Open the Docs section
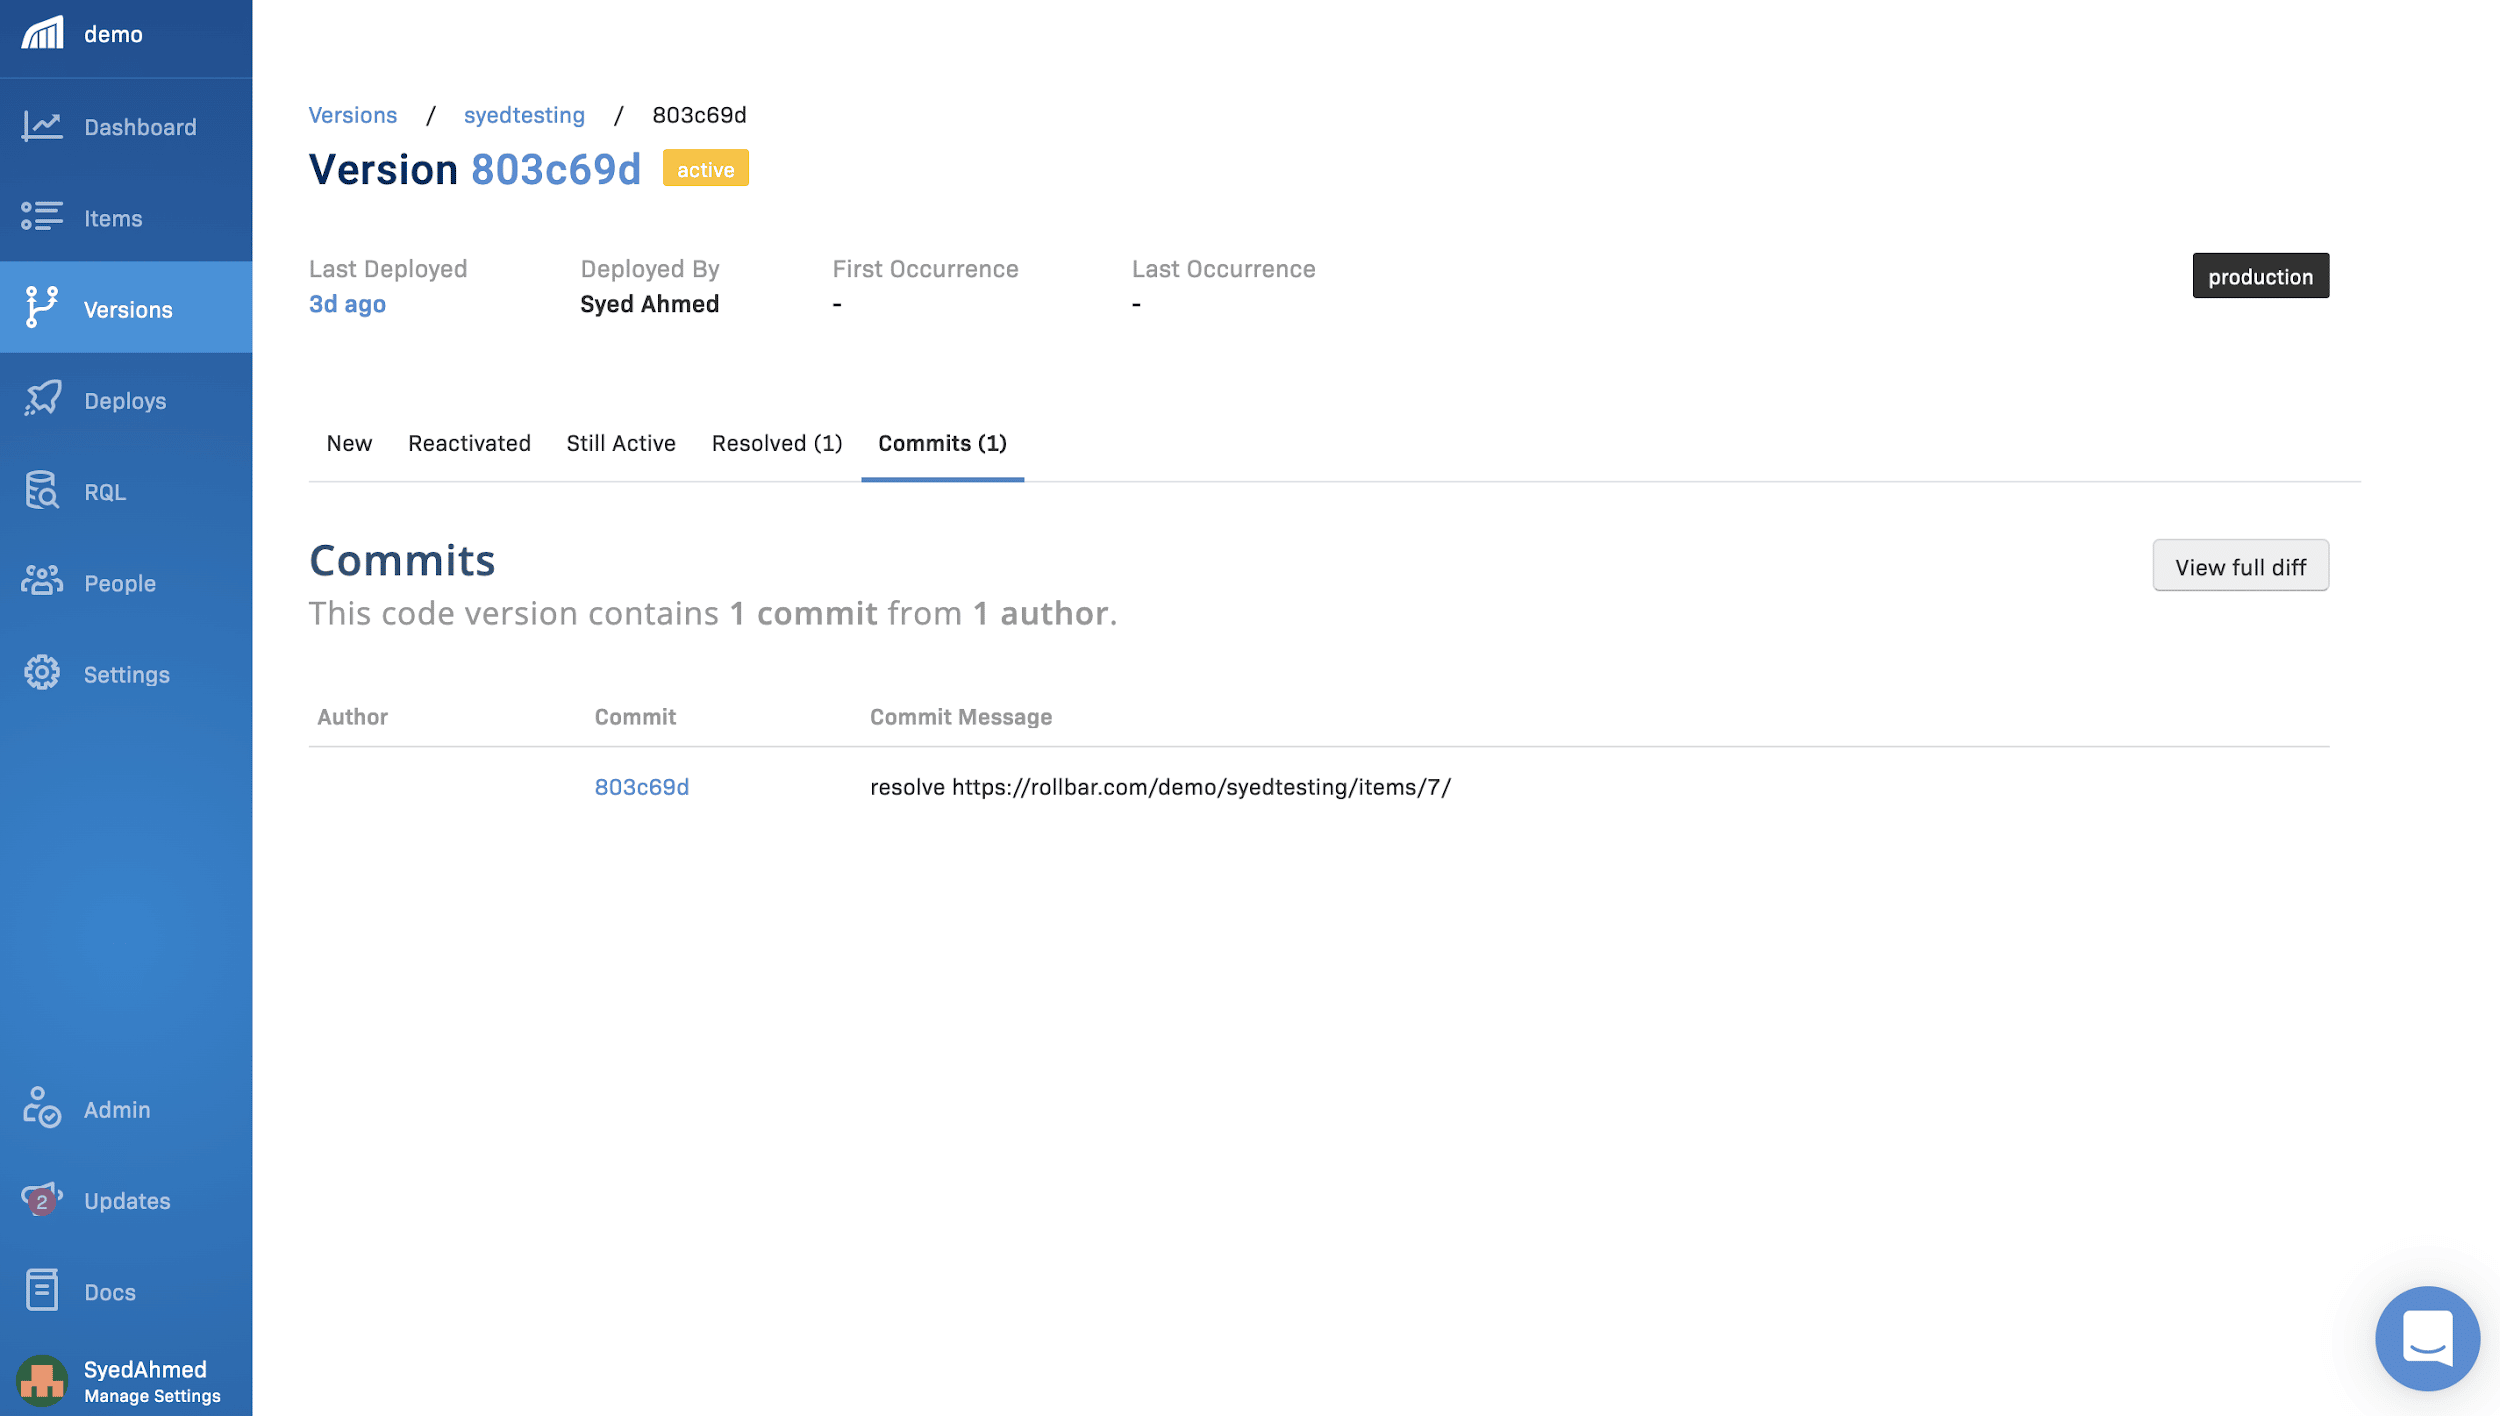The width and height of the screenshot is (2500, 1416). (x=110, y=1291)
